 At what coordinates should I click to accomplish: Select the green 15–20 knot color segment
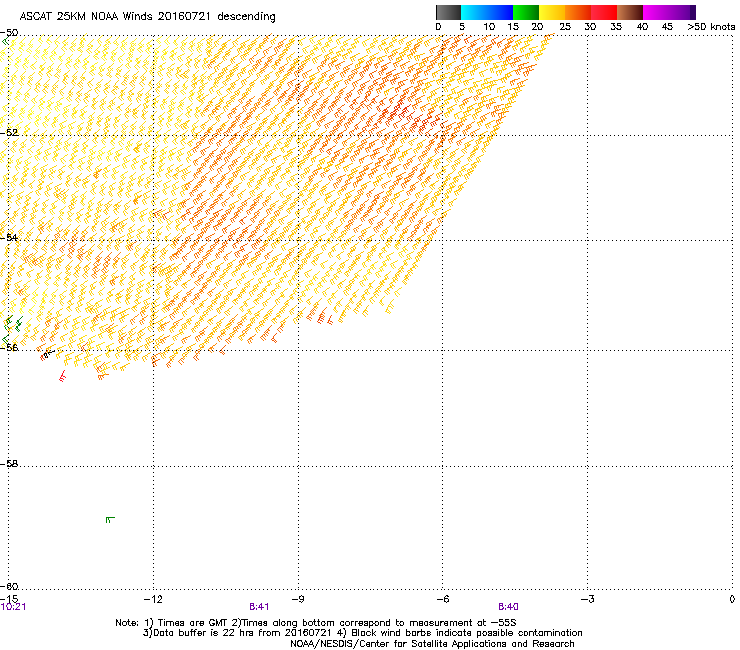[526, 12]
